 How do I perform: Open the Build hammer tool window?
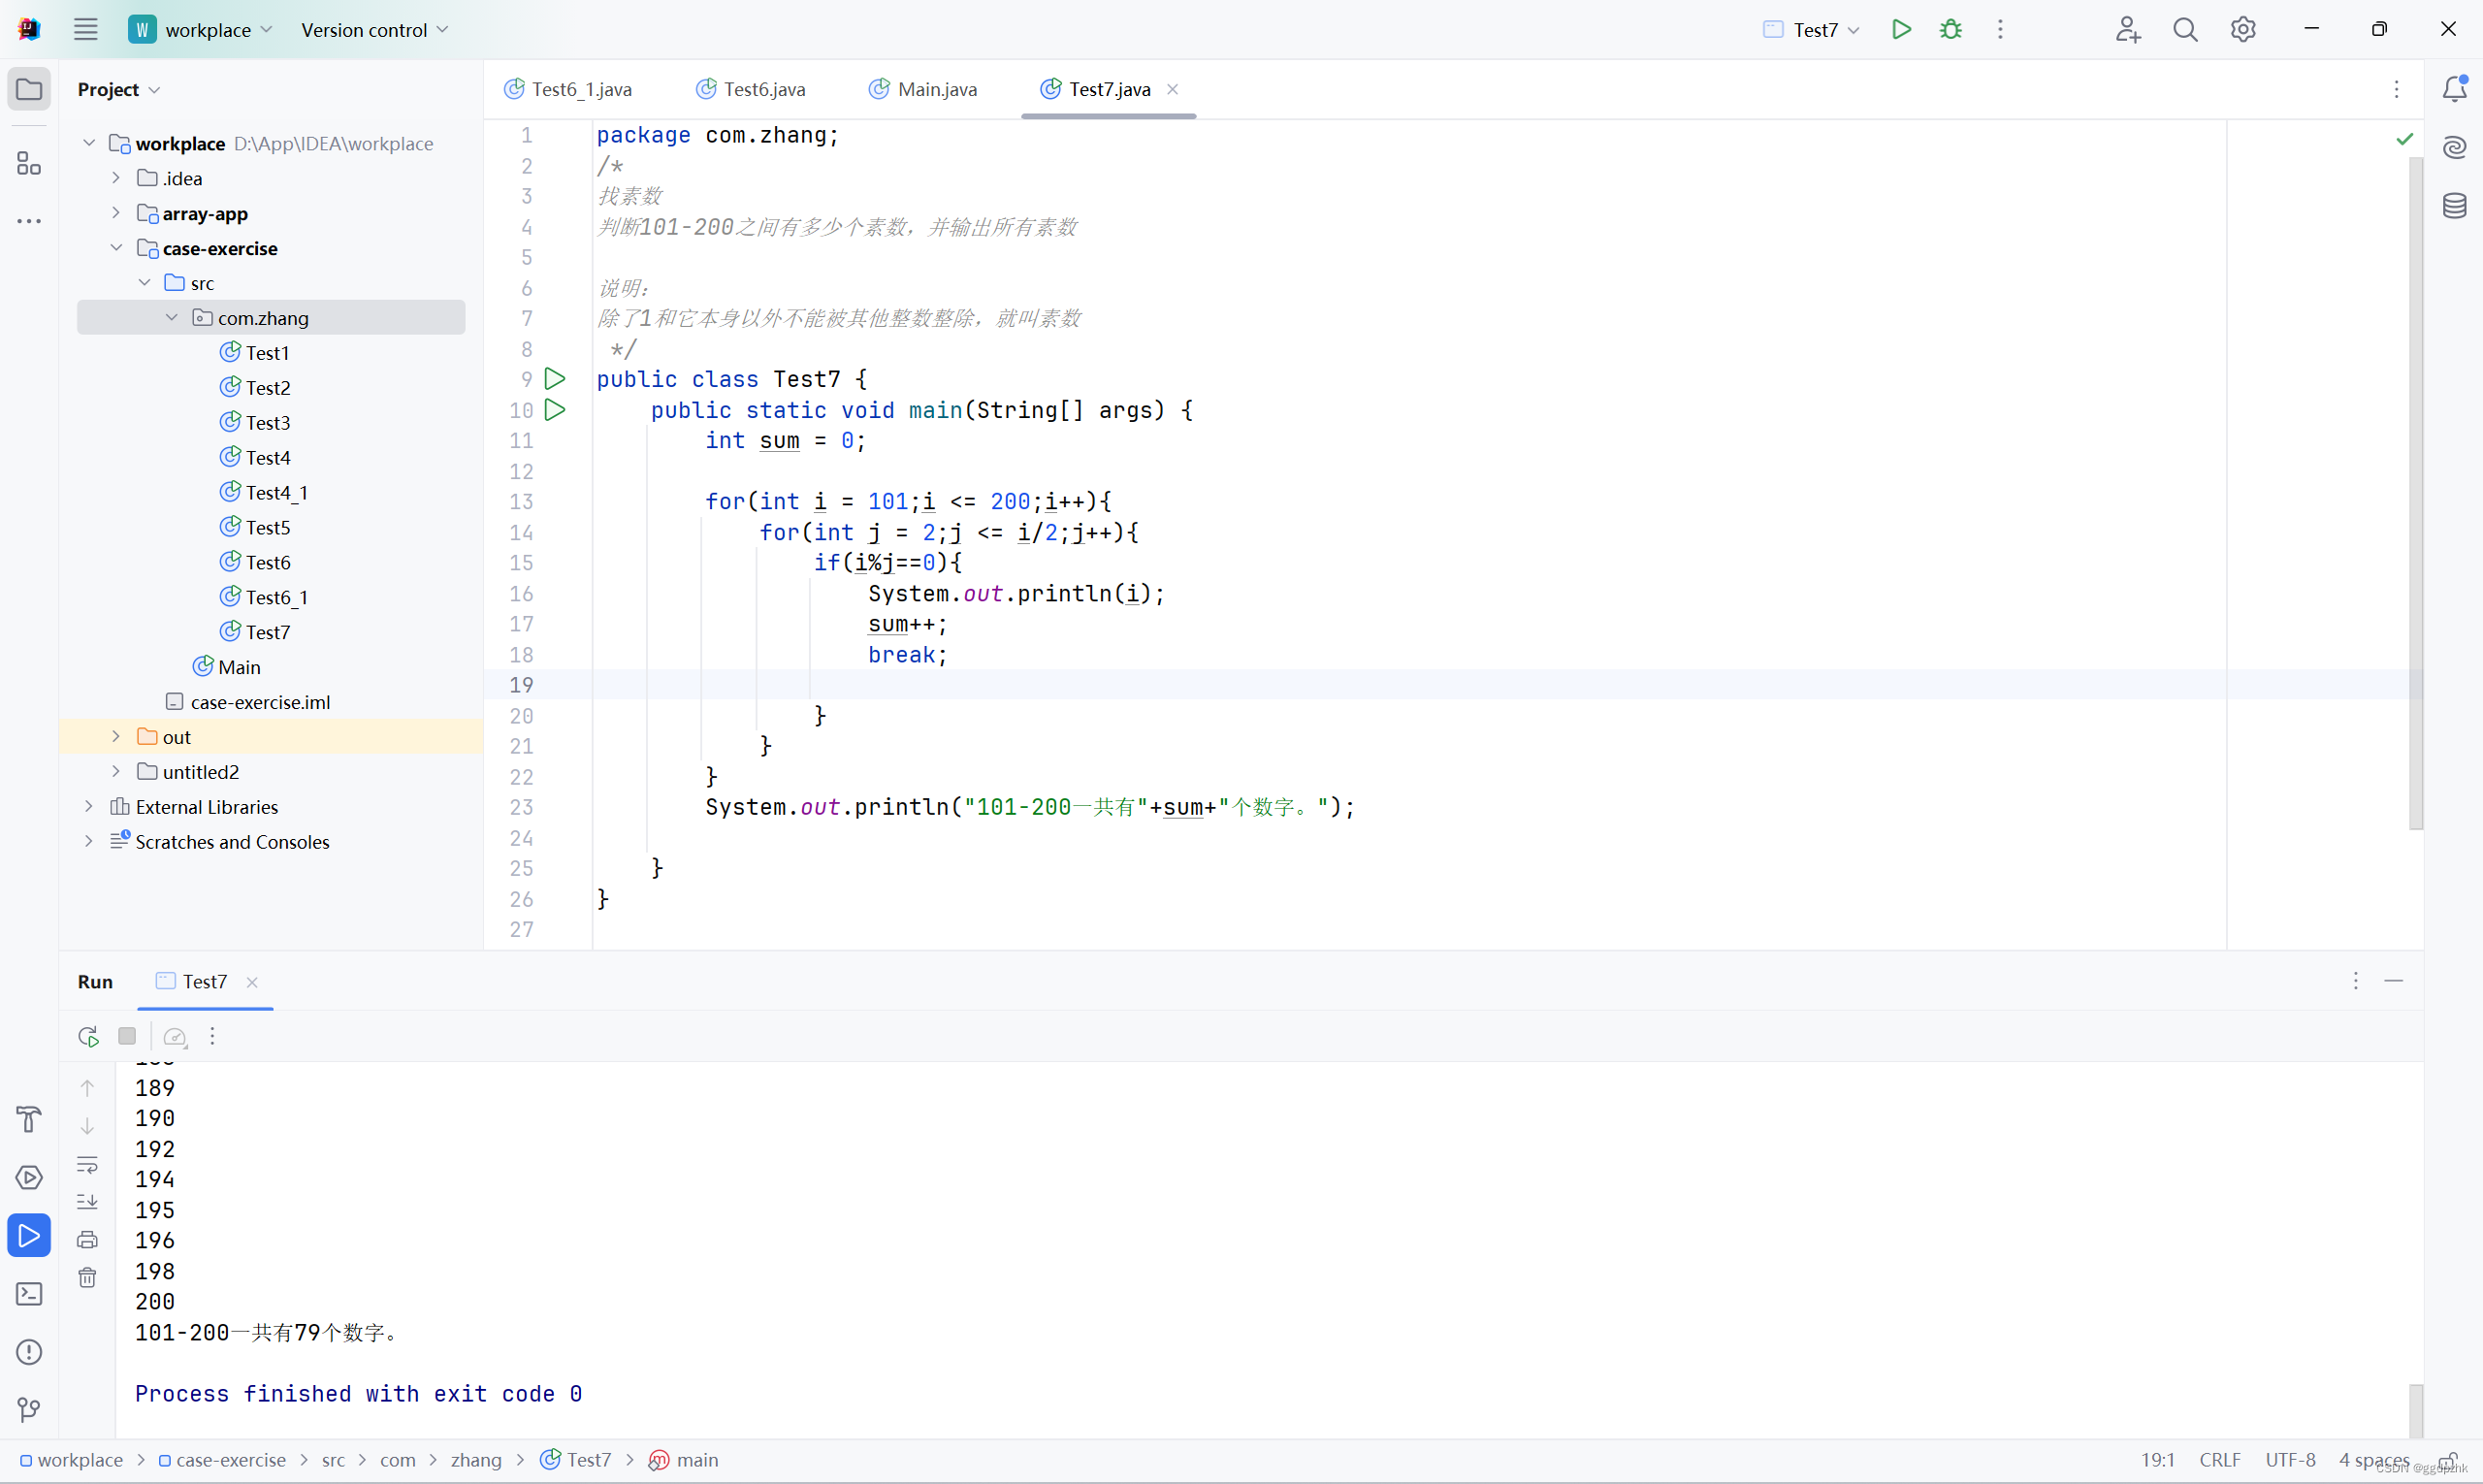29,1119
